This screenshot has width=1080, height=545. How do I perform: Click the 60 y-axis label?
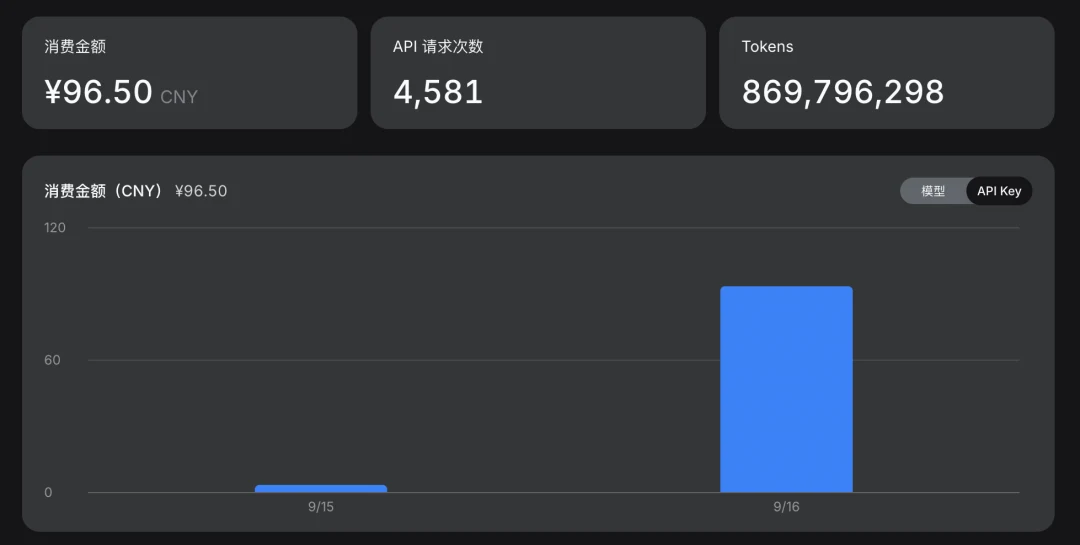pos(52,360)
